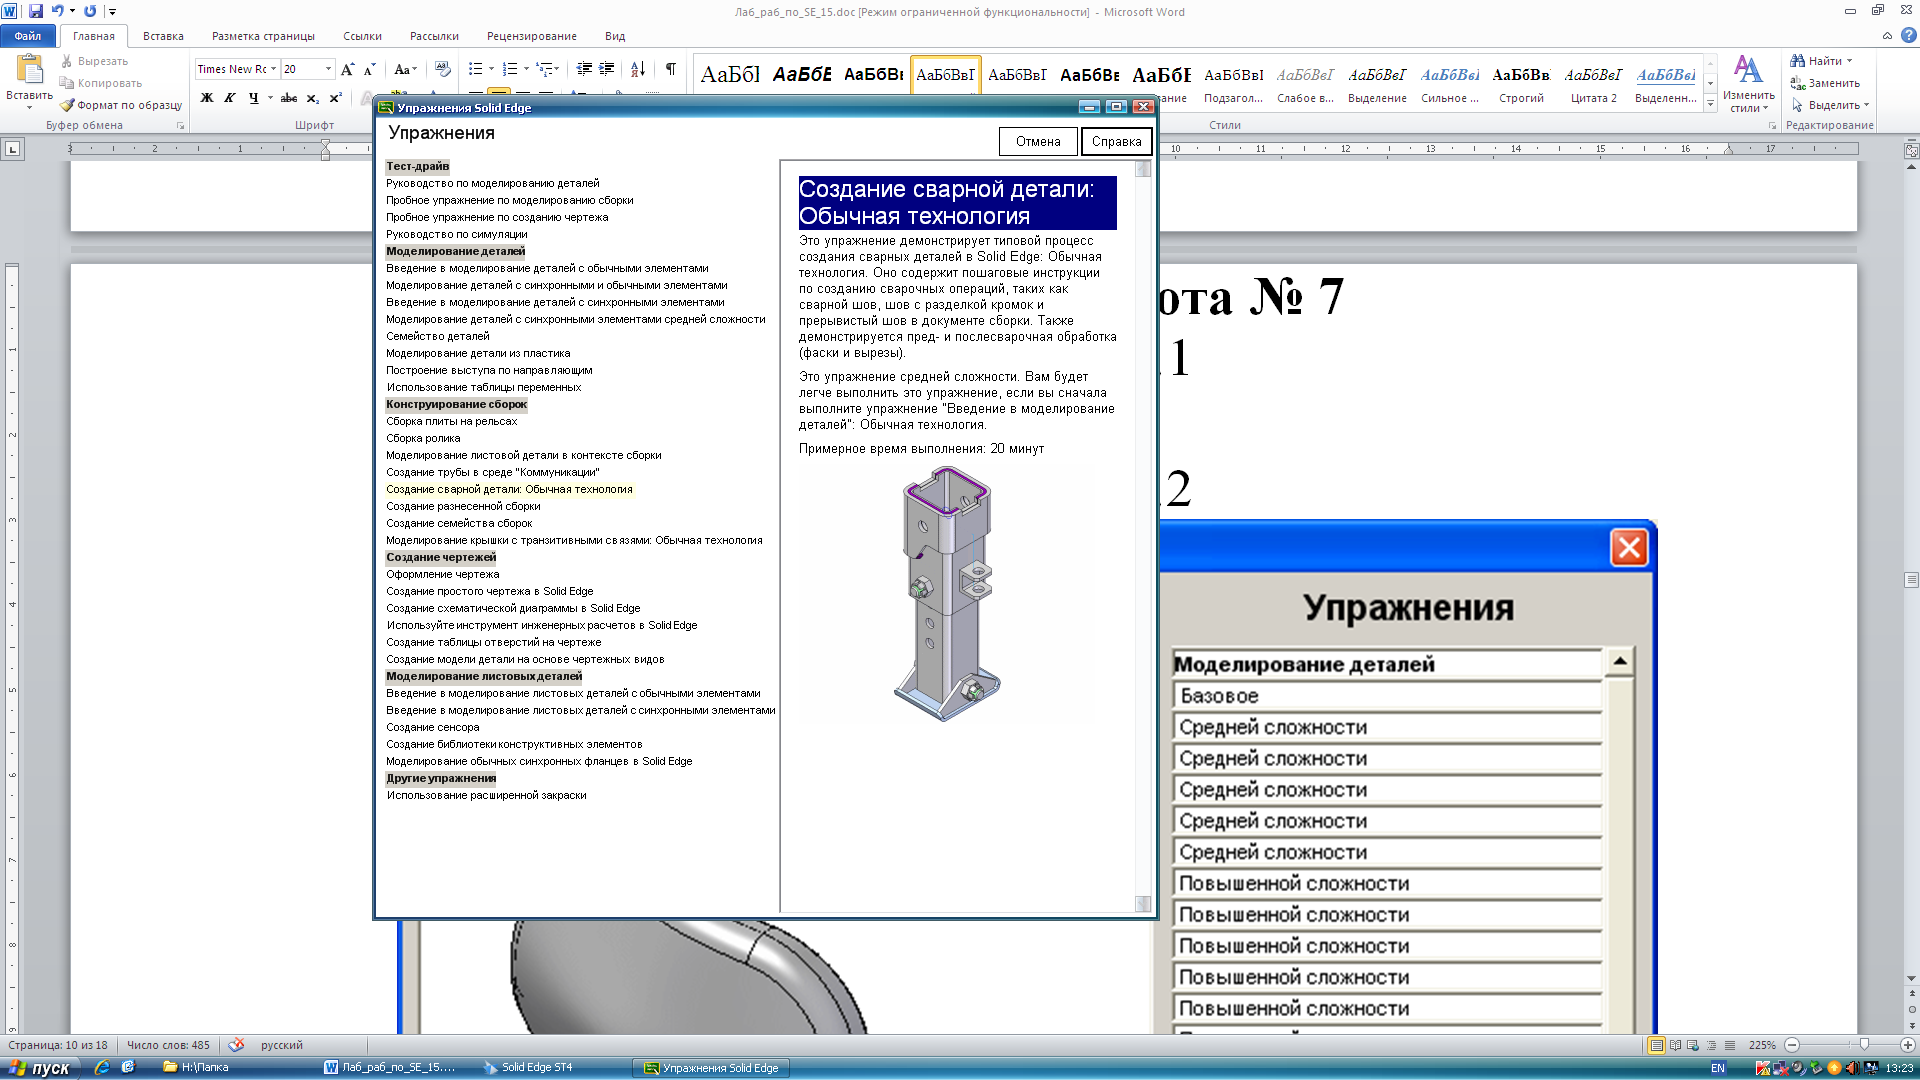Viewport: 1920px width, 1080px height.
Task: Open the Рассылки ribbon tab
Action: pyautogui.click(x=434, y=36)
